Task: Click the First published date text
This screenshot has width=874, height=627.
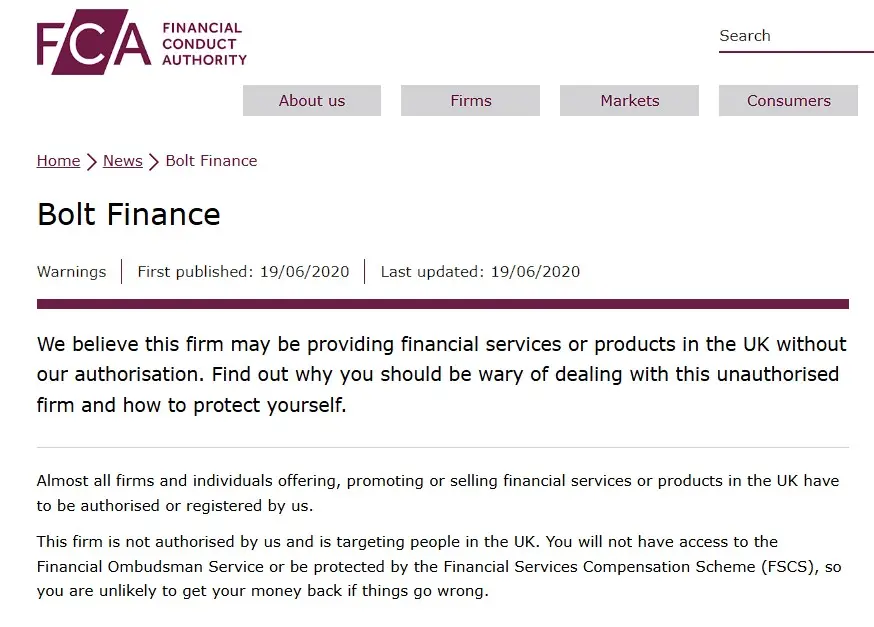Action: click(243, 271)
